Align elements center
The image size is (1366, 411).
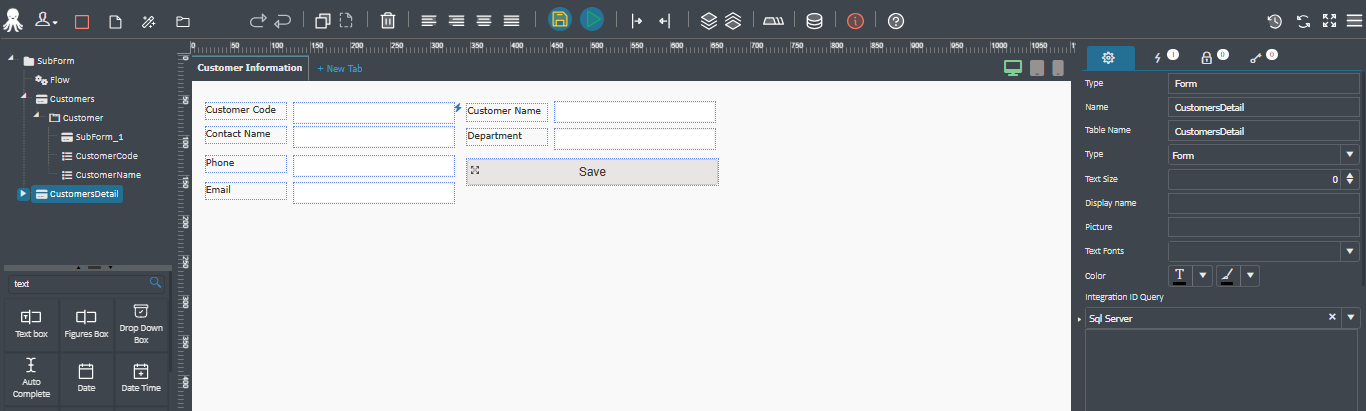[x=484, y=21]
